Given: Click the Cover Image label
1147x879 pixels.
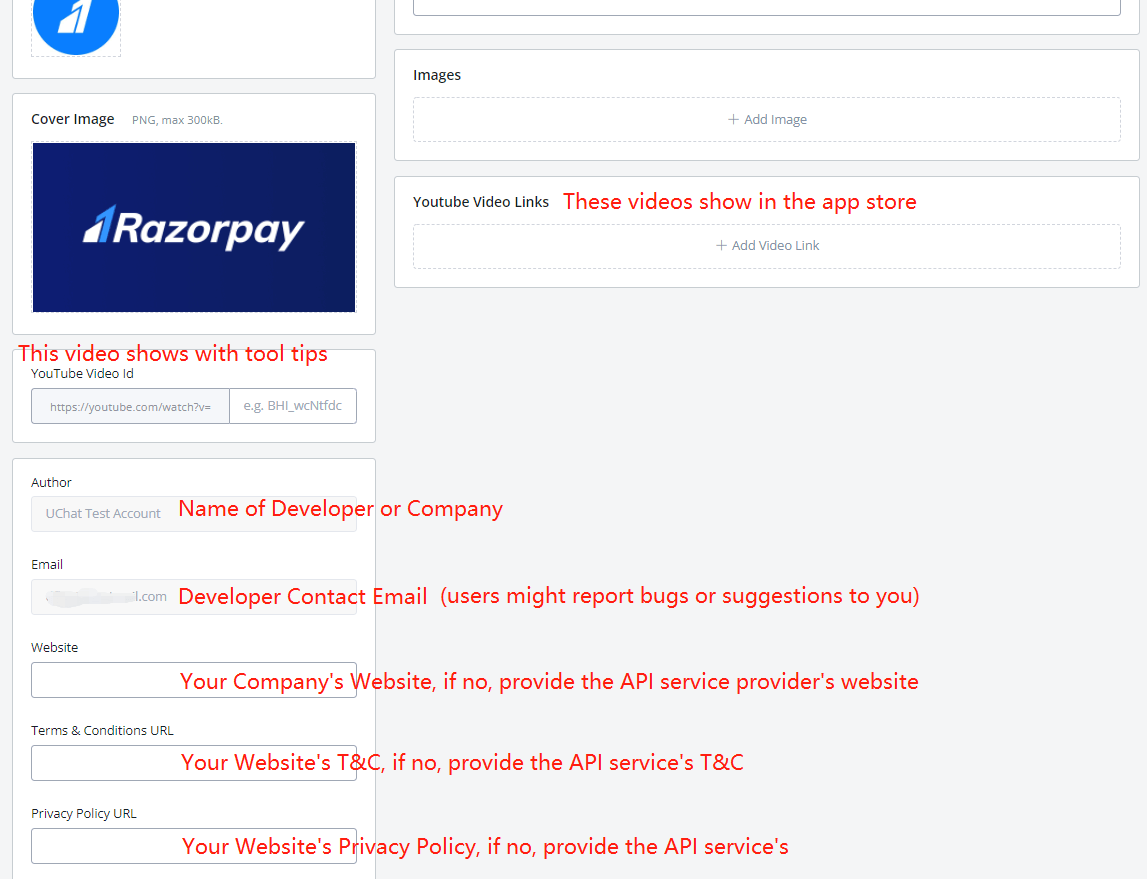Looking at the screenshot, I should (73, 119).
